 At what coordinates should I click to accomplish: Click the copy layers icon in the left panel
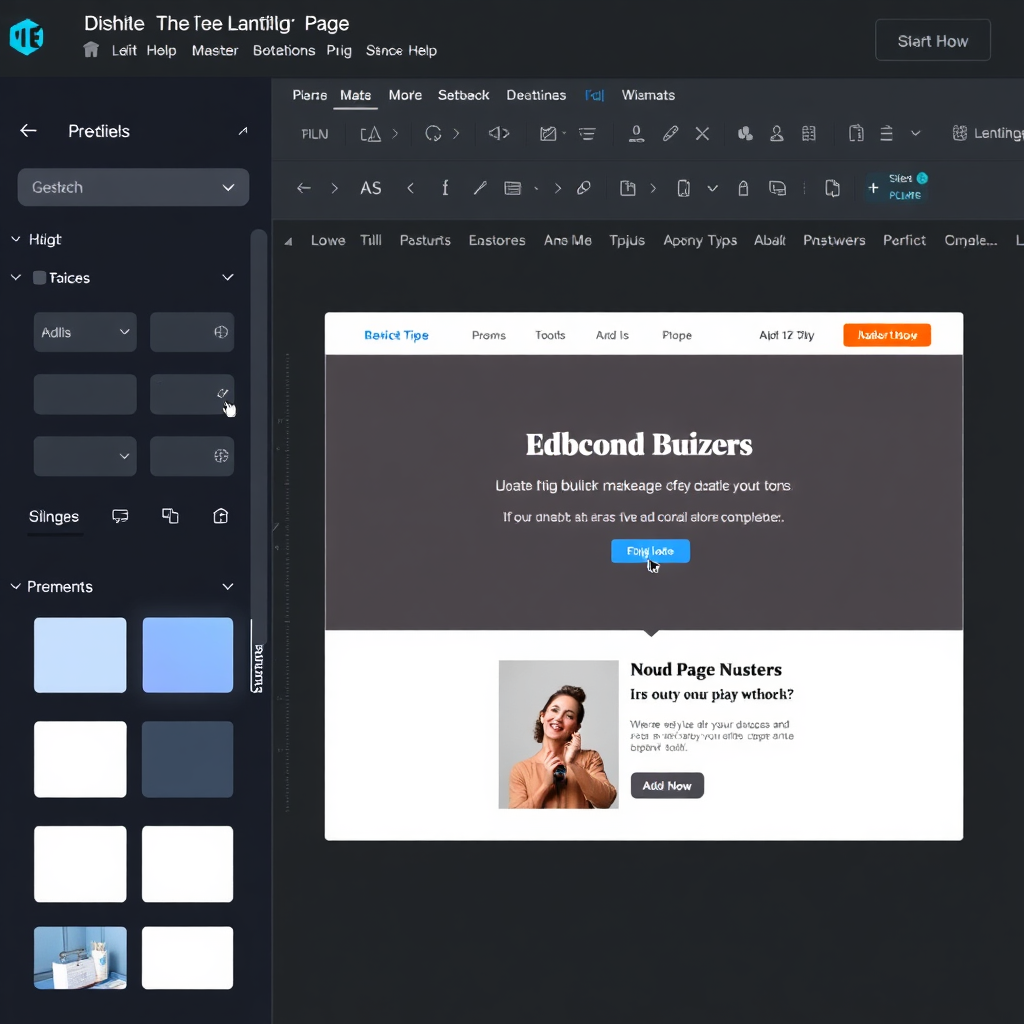[170, 516]
